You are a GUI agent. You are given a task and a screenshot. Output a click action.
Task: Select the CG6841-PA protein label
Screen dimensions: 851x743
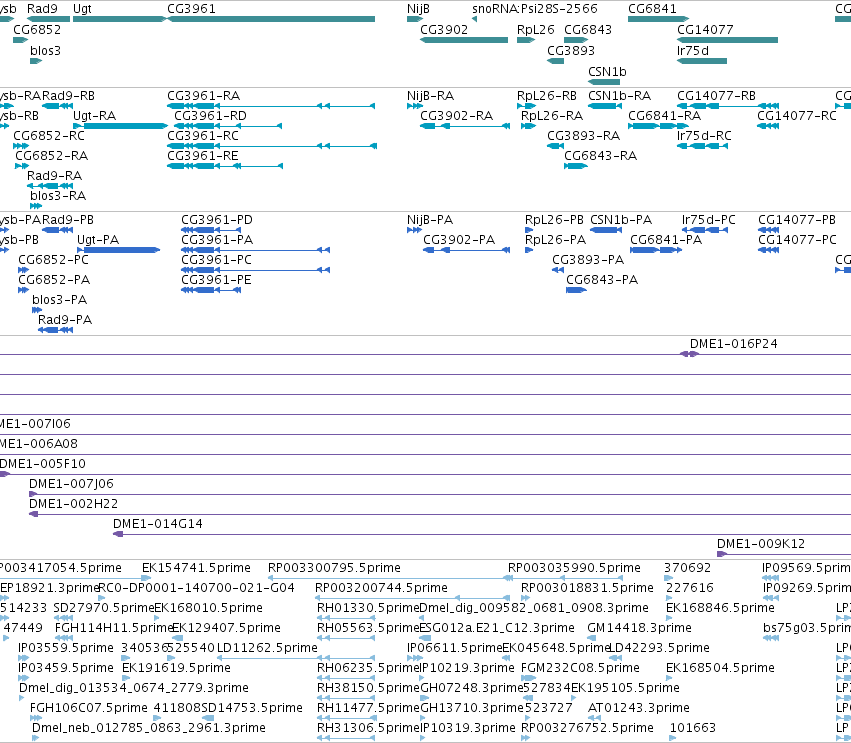(666, 240)
